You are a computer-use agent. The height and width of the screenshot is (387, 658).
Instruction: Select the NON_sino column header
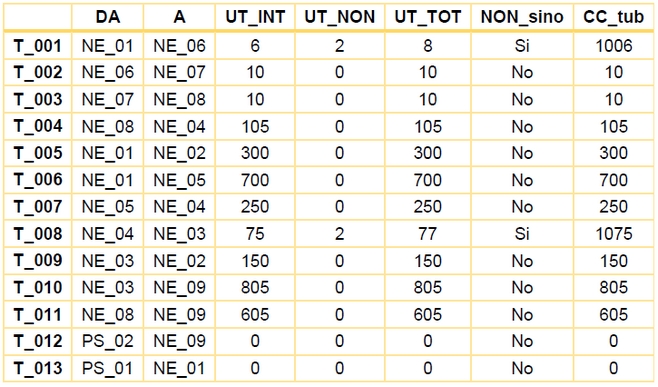coord(522,17)
